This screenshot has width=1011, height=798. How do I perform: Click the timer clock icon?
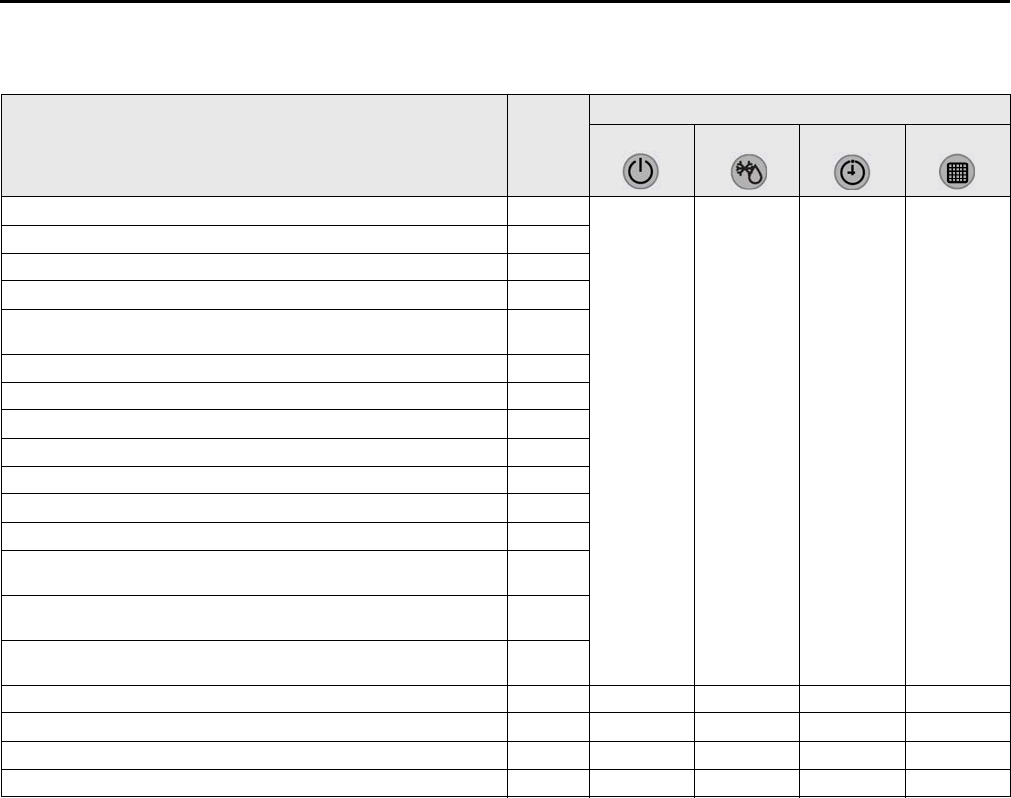(852, 172)
